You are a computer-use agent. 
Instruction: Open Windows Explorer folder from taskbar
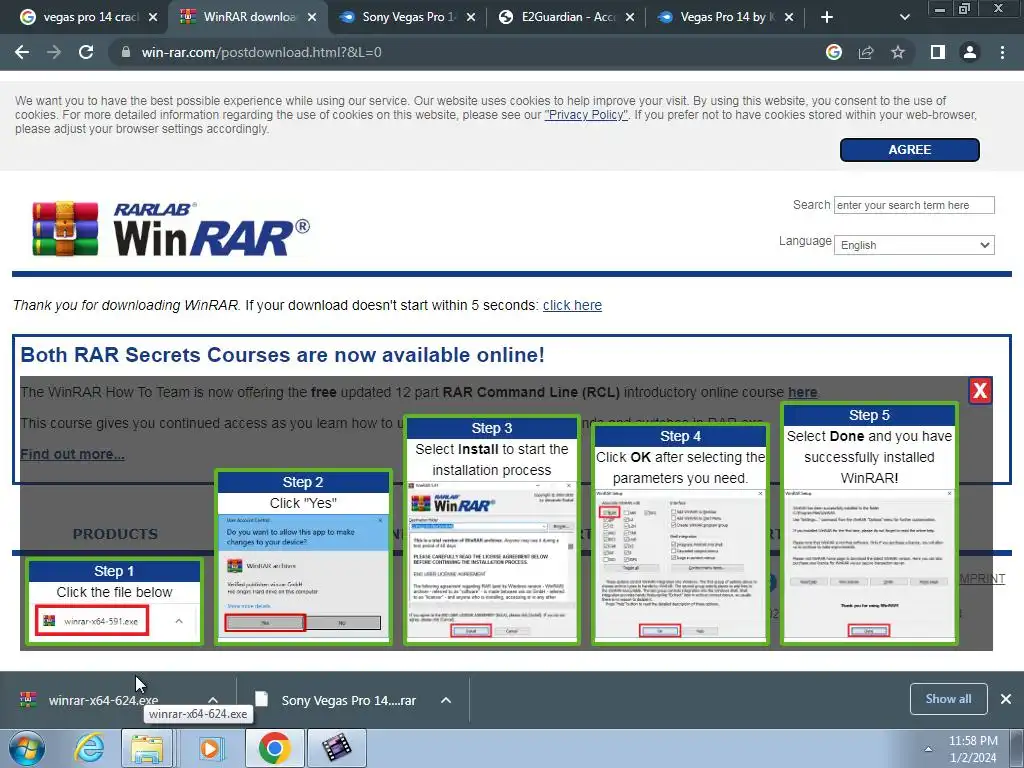click(x=147, y=748)
